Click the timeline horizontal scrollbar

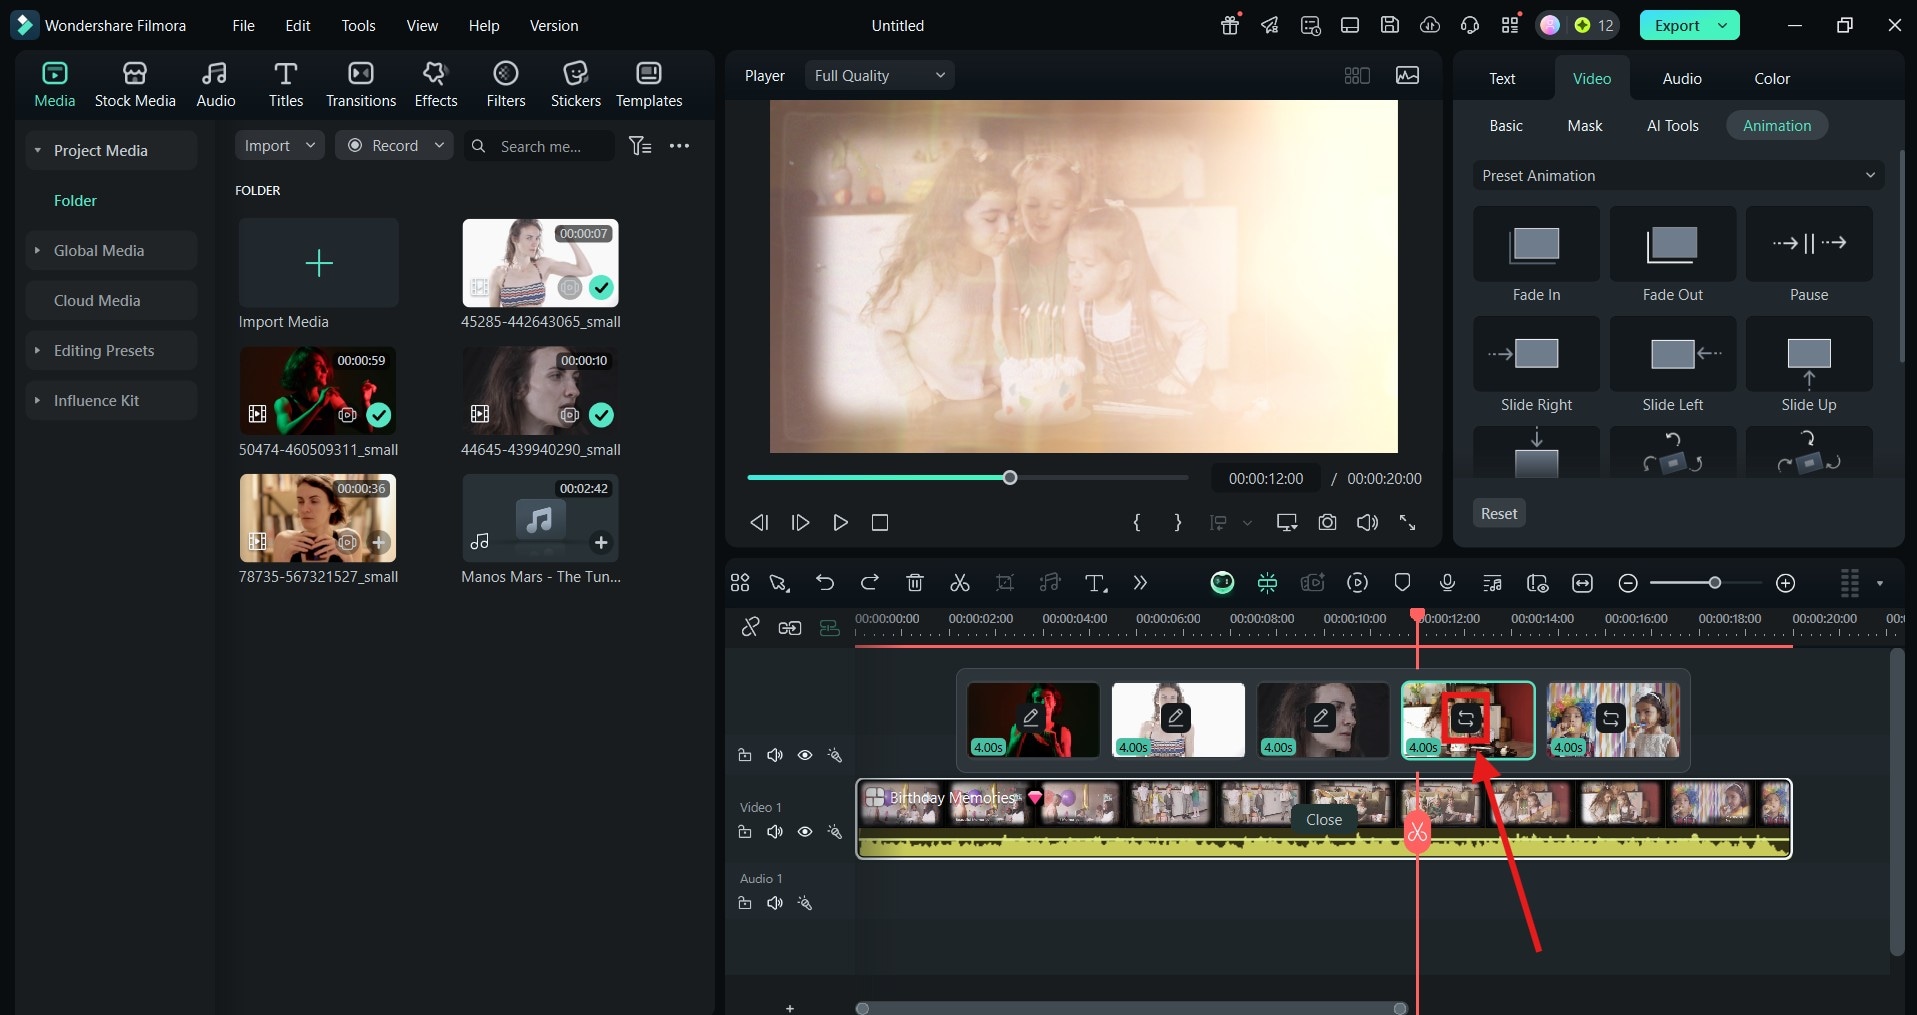pos(1131,1008)
